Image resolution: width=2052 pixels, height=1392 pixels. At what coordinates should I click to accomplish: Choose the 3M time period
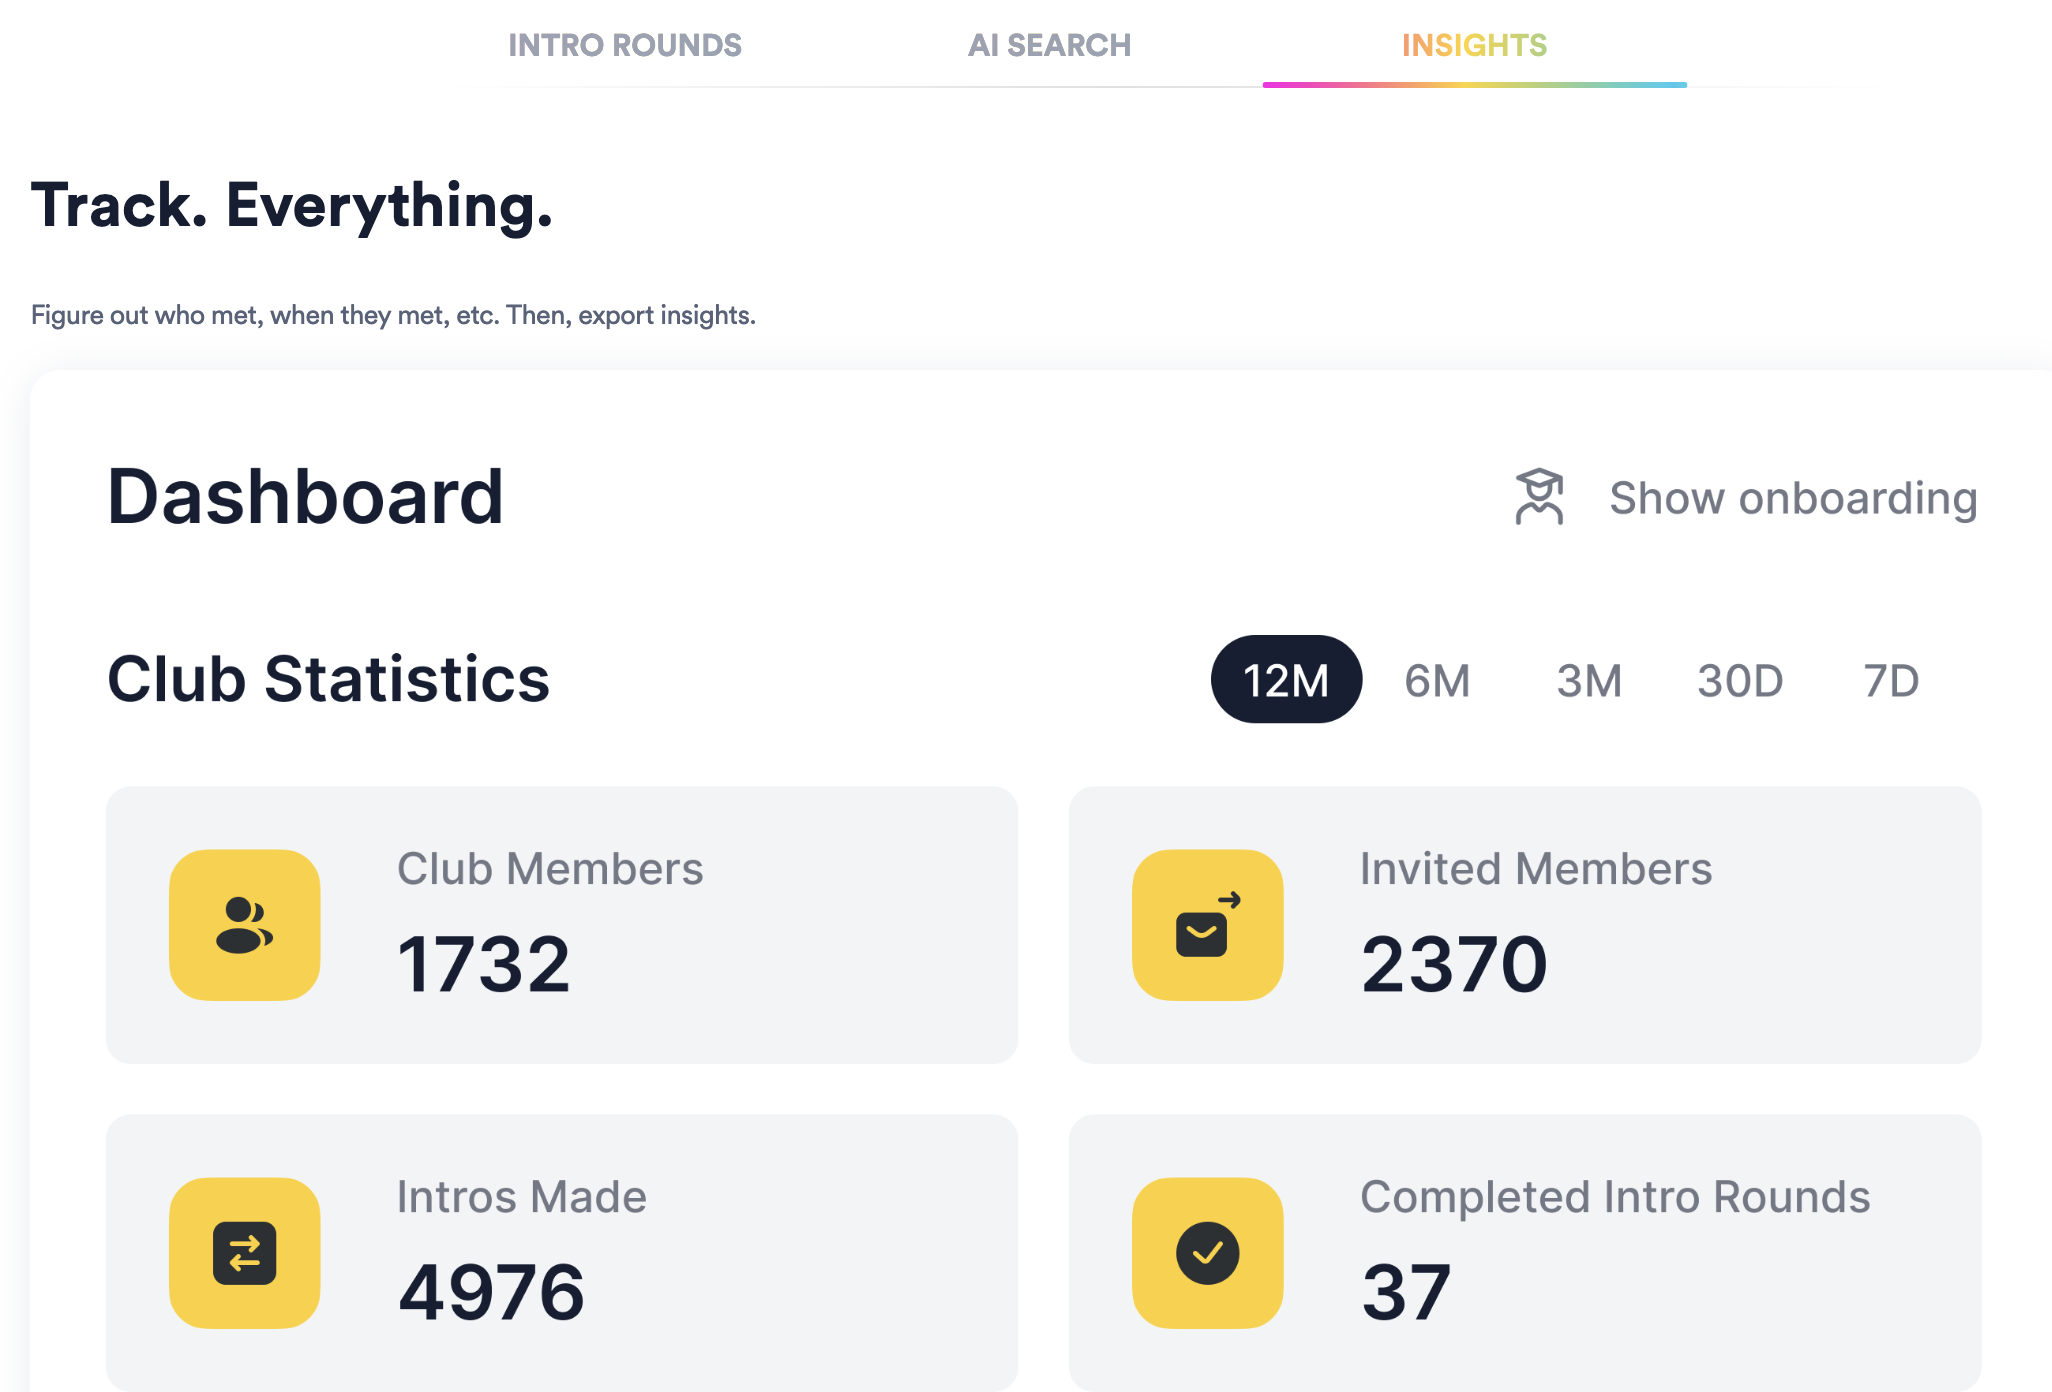pyautogui.click(x=1588, y=681)
